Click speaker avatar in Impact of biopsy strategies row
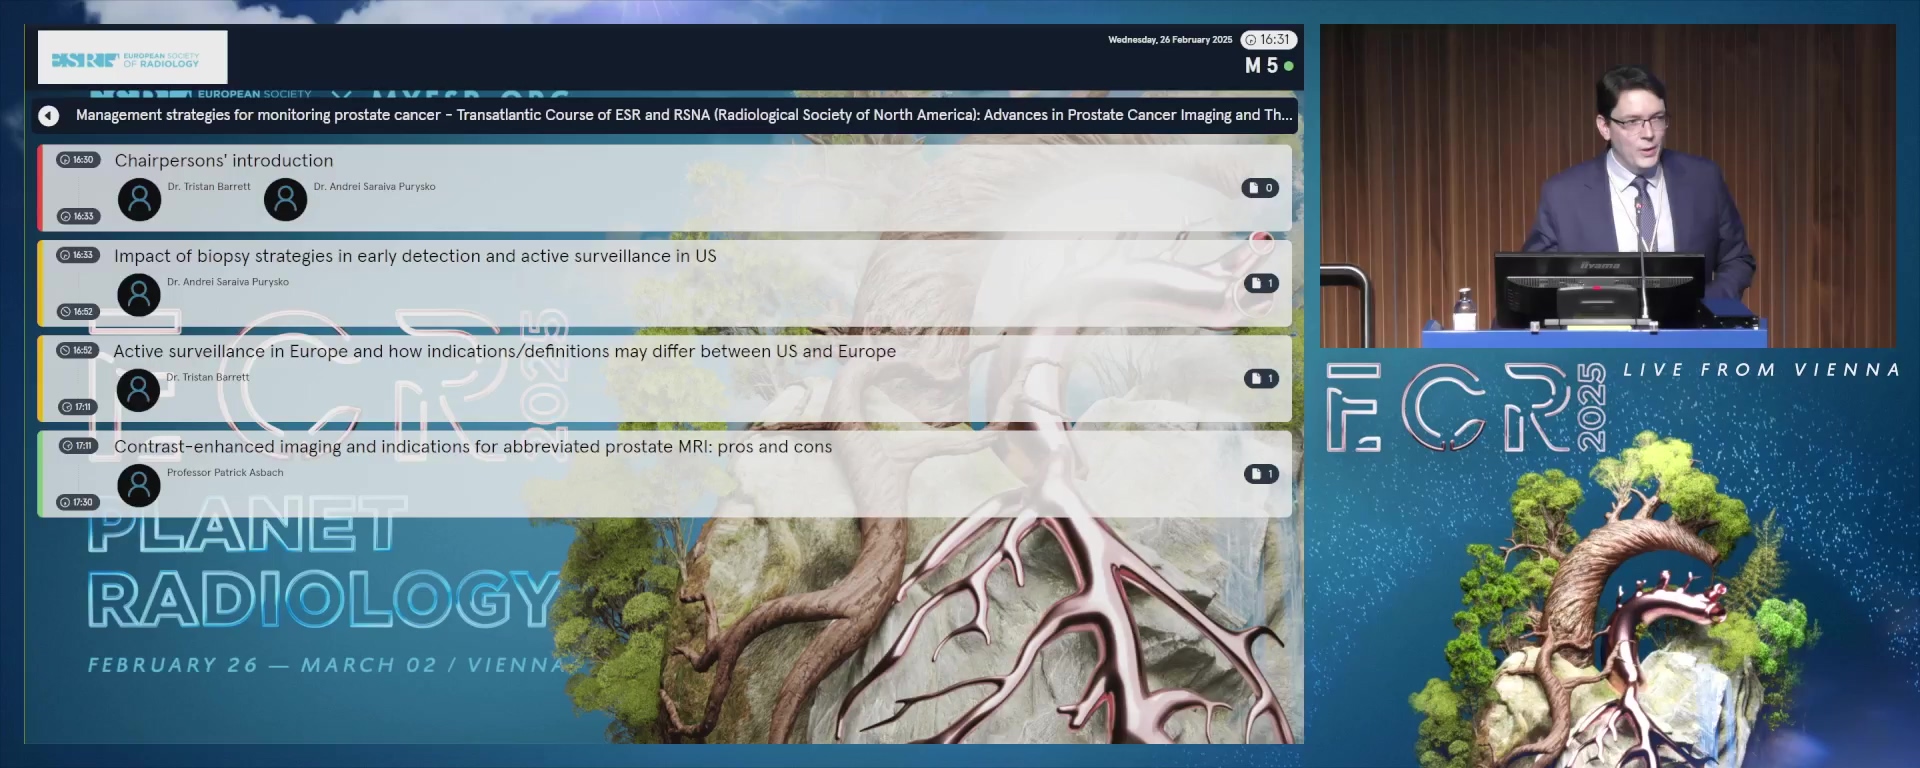 (x=139, y=294)
